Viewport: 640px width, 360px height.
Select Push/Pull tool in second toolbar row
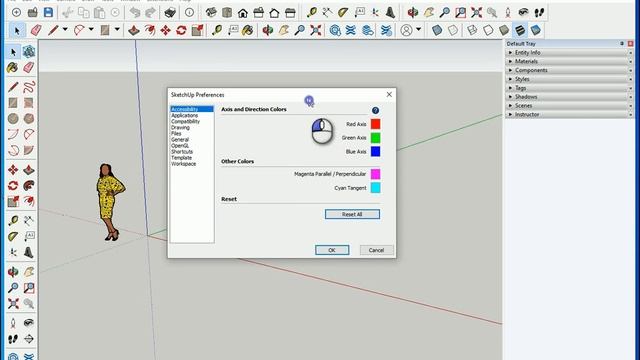point(134,30)
